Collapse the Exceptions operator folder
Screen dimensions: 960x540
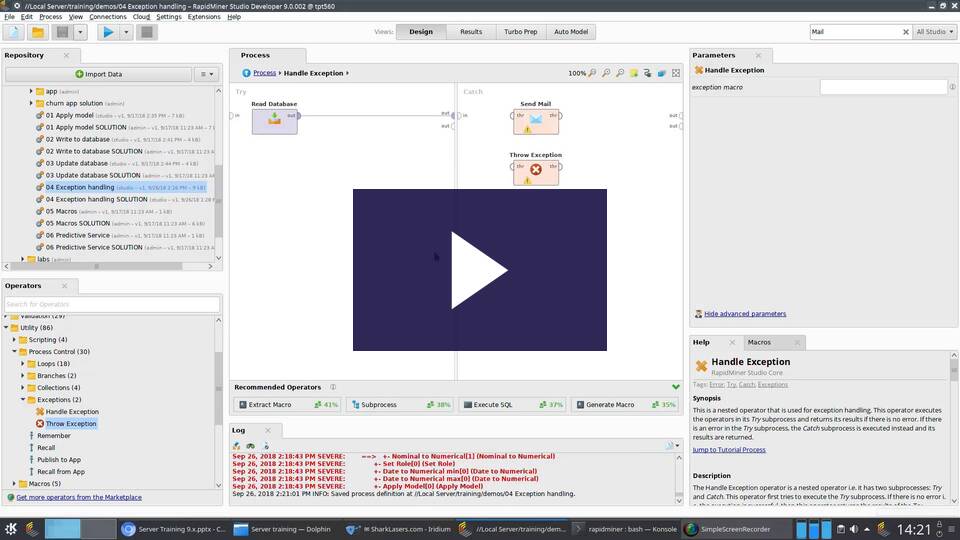[23, 399]
